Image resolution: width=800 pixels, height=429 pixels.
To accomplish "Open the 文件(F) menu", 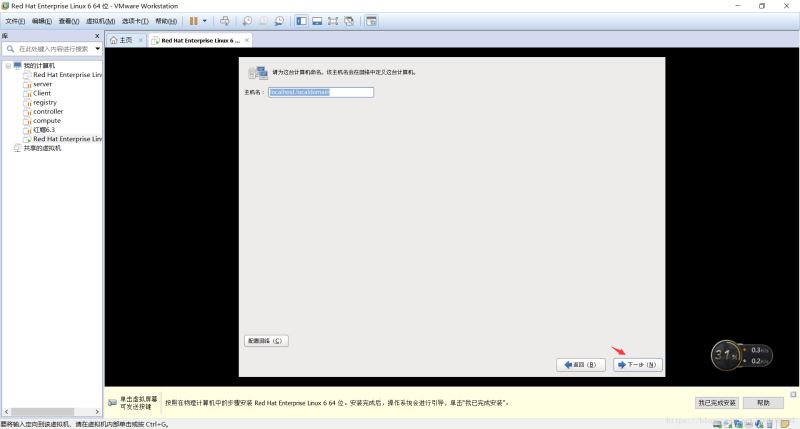I will [15, 20].
